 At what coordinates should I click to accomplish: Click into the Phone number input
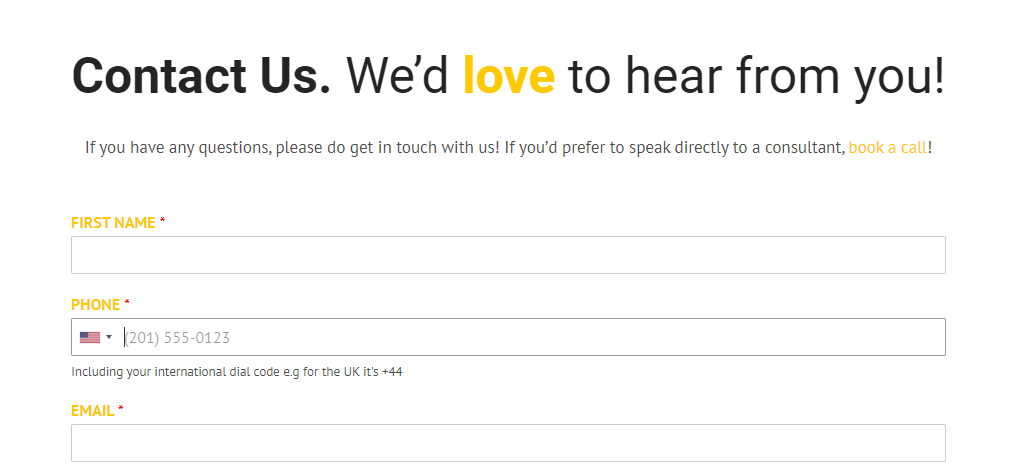[533, 337]
